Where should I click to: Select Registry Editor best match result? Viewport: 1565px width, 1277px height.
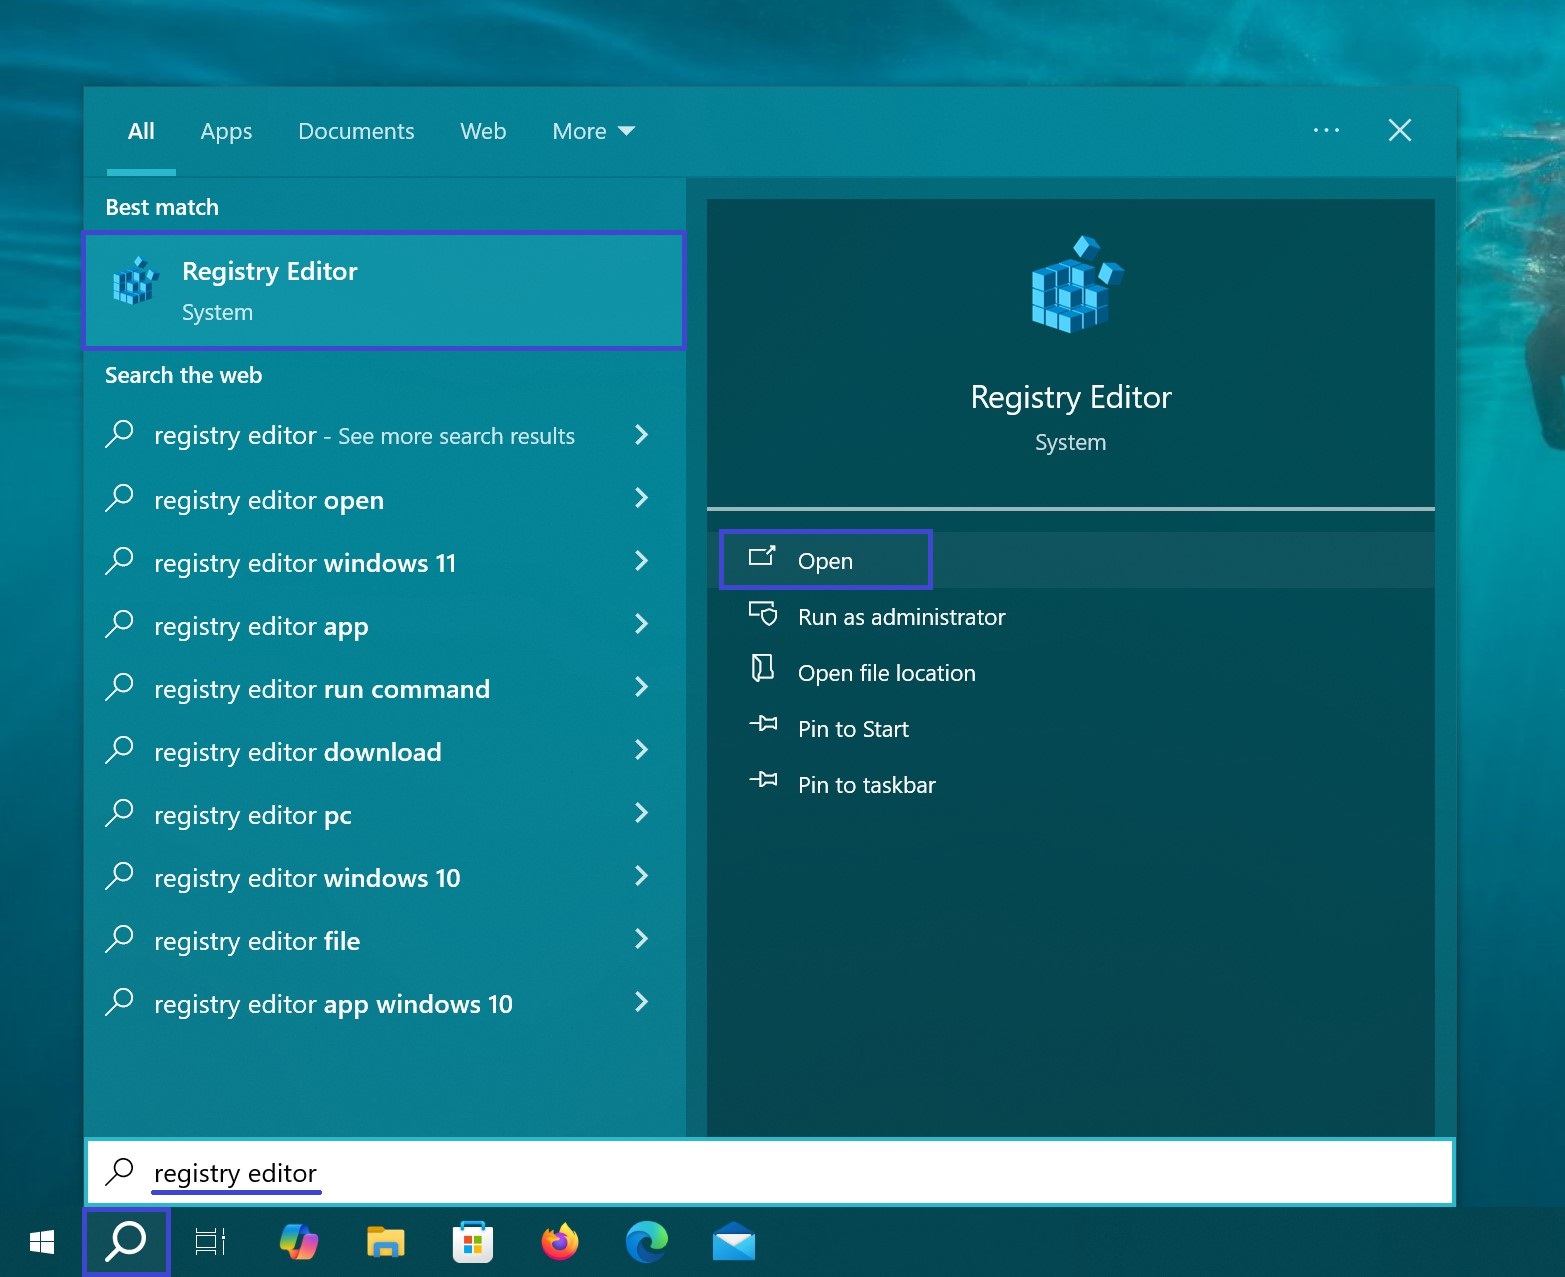coord(384,291)
